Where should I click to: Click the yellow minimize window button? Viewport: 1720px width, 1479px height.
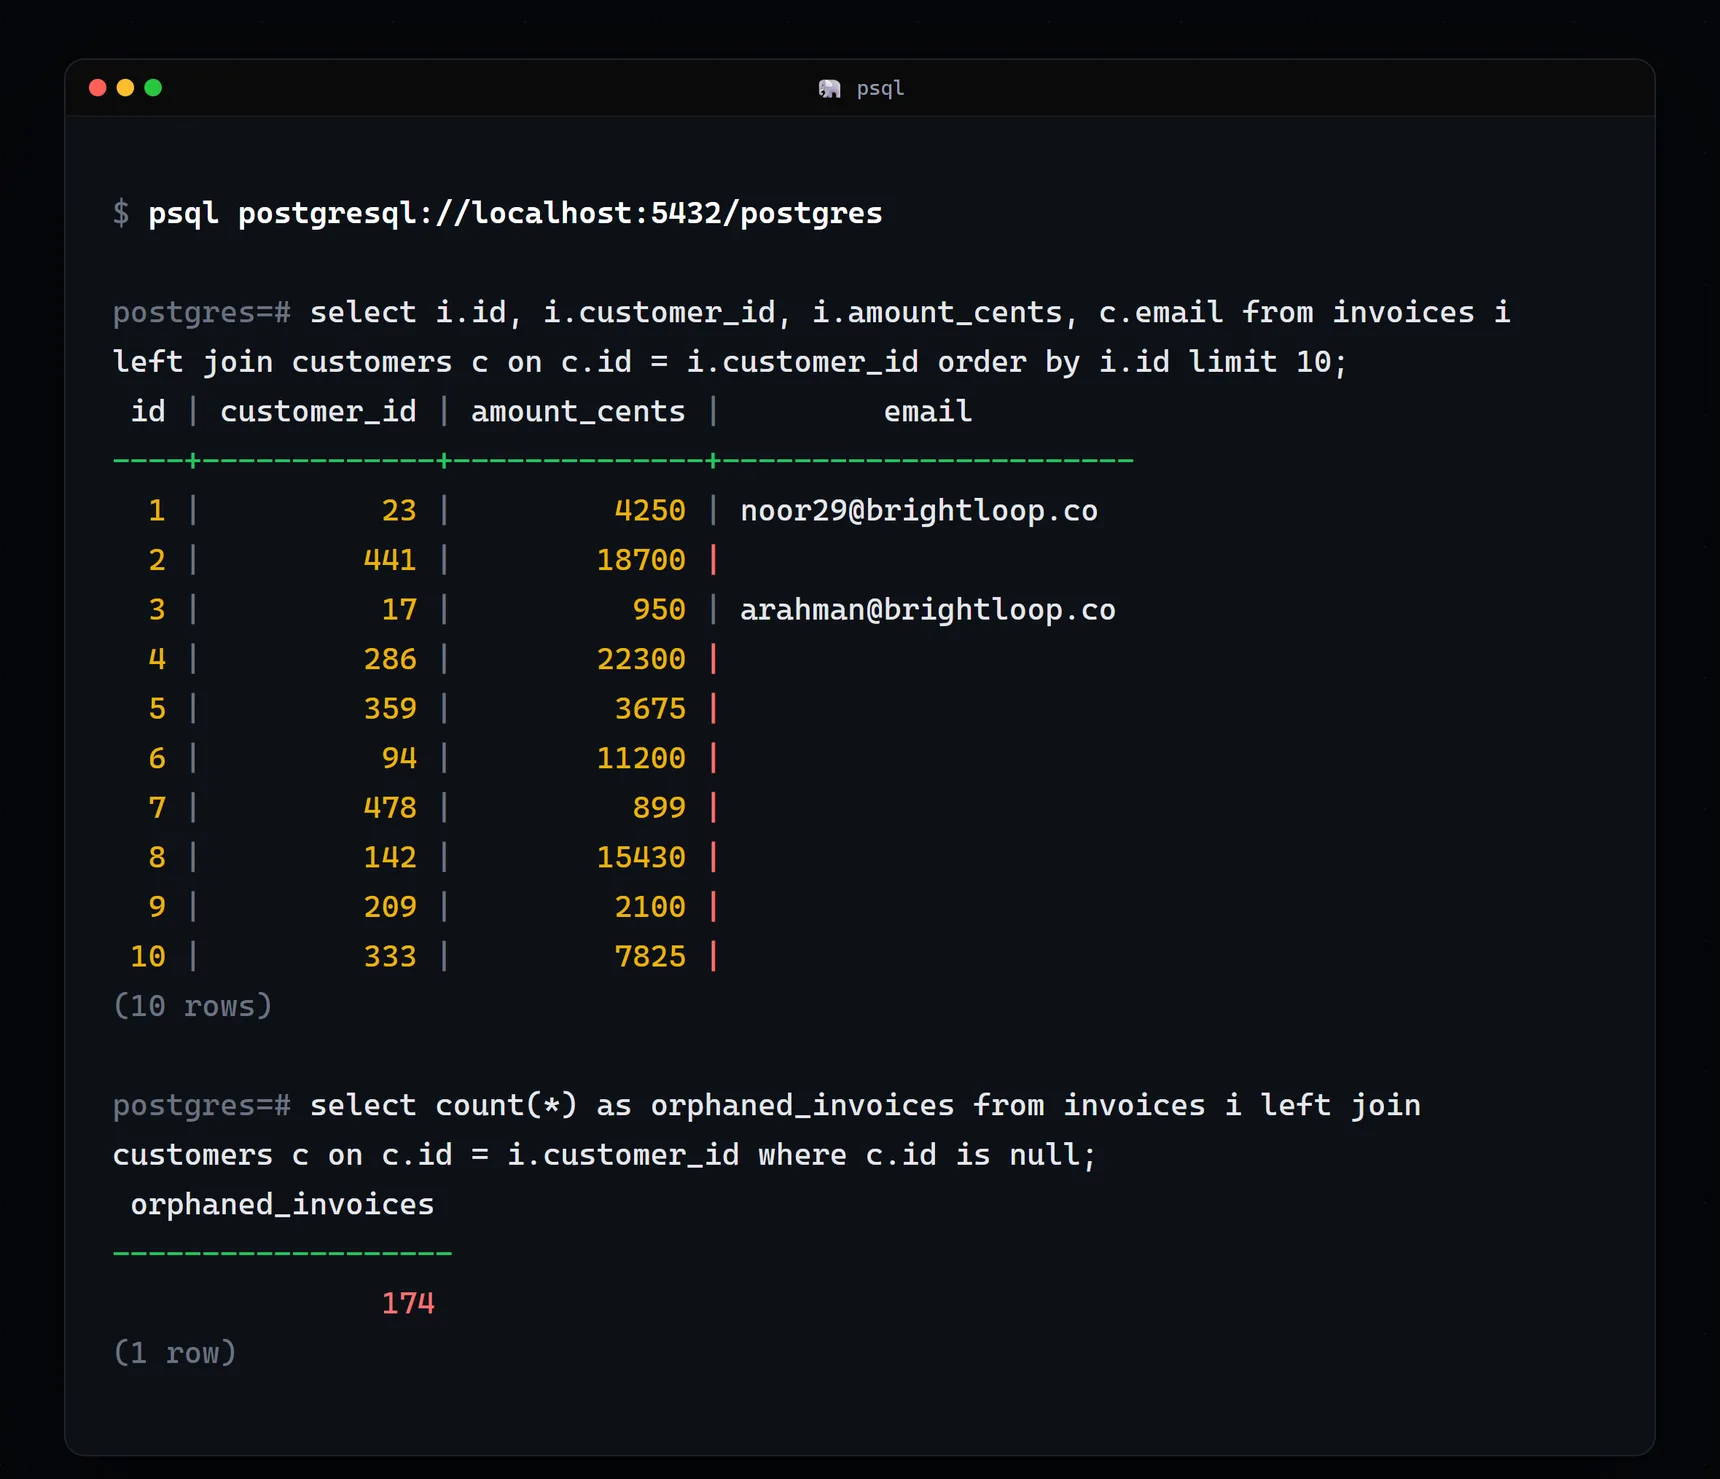[125, 88]
